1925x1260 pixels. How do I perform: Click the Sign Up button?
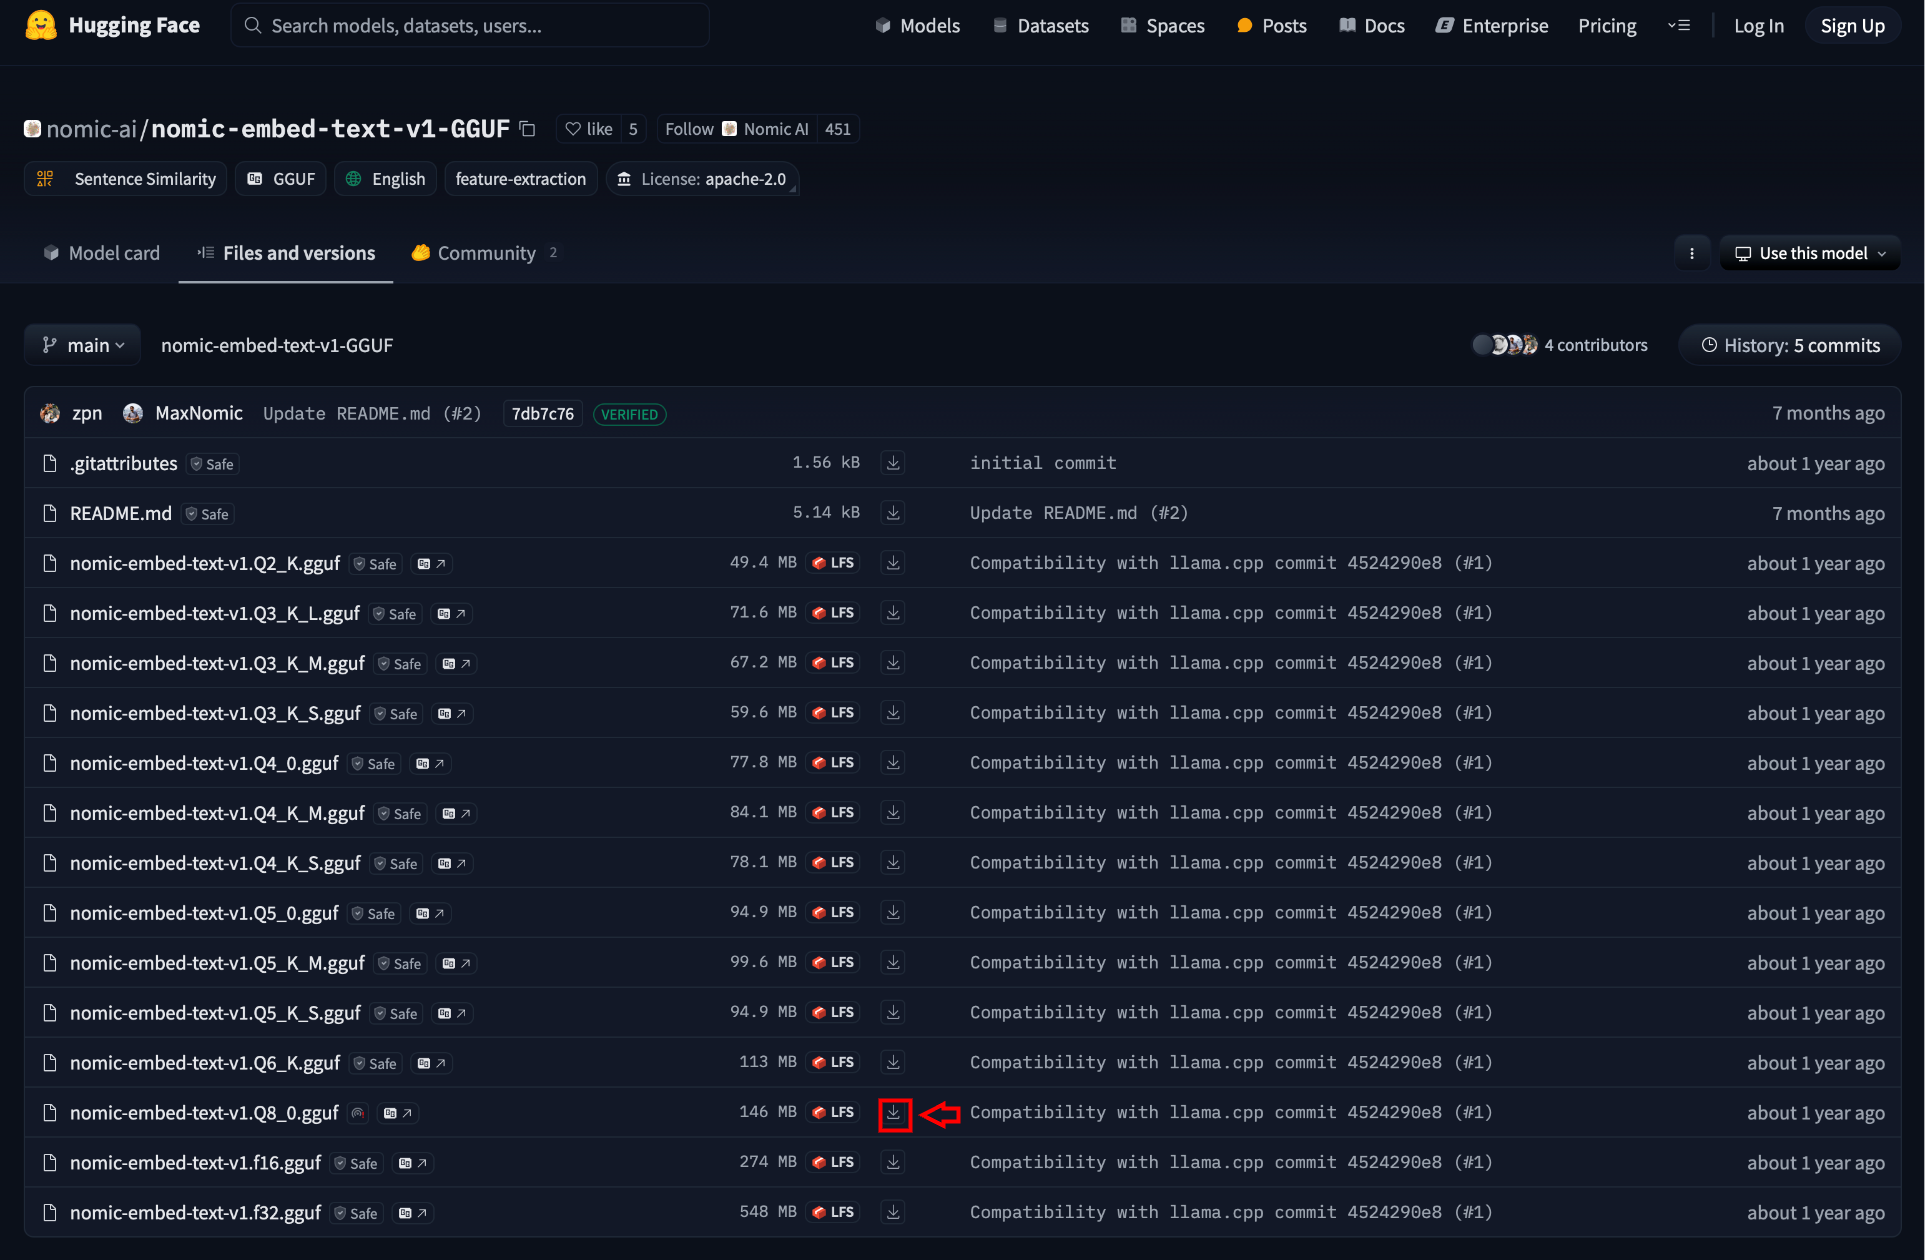(x=1852, y=26)
